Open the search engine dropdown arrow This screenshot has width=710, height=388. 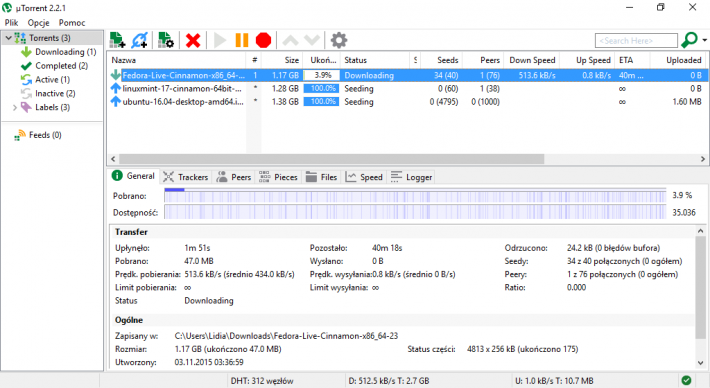tap(705, 40)
